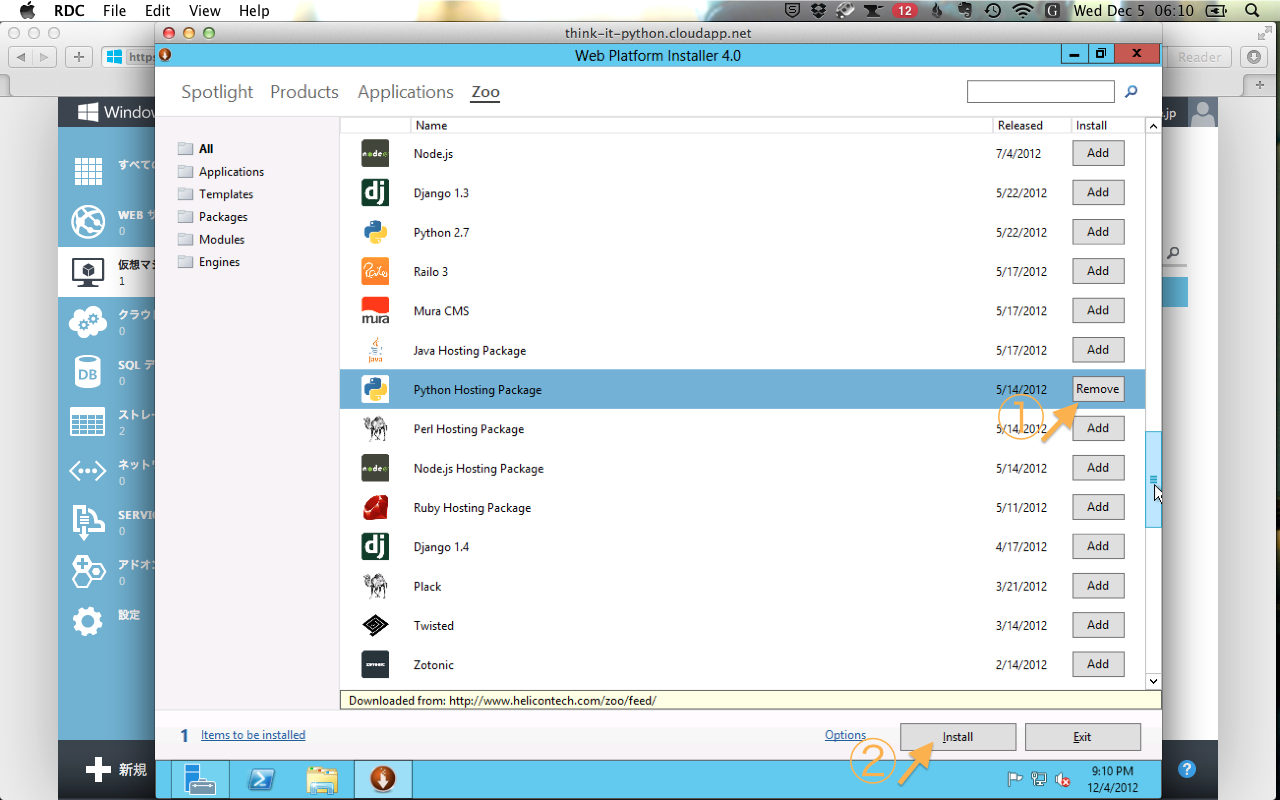Click the list scrollbar down arrow

1153,680
